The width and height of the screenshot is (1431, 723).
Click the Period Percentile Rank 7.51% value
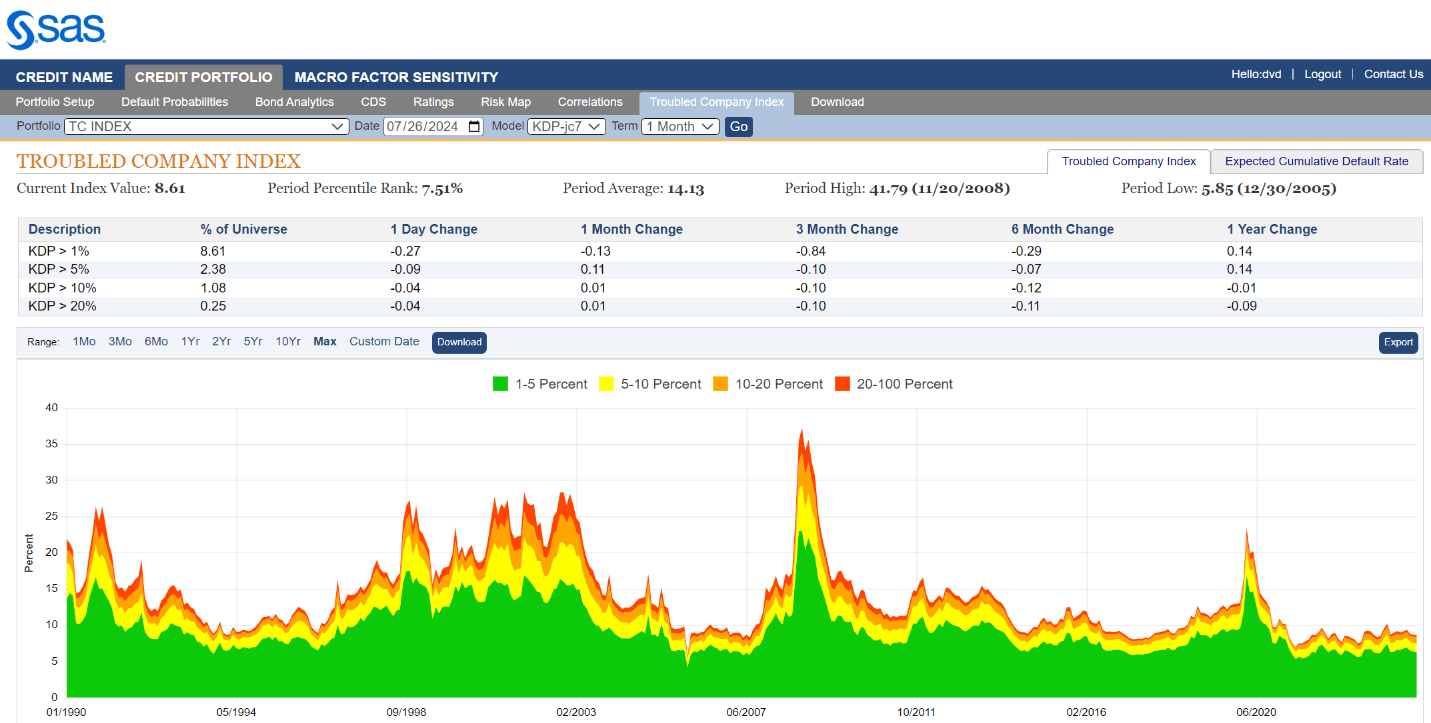click(x=442, y=188)
